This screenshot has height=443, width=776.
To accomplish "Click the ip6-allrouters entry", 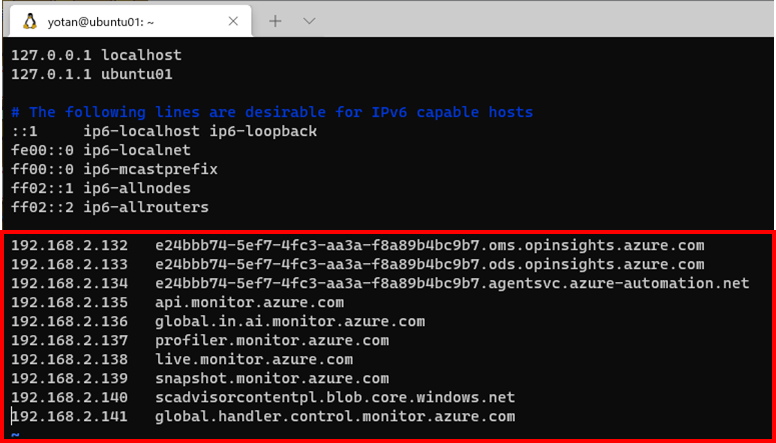I will pos(146,207).
